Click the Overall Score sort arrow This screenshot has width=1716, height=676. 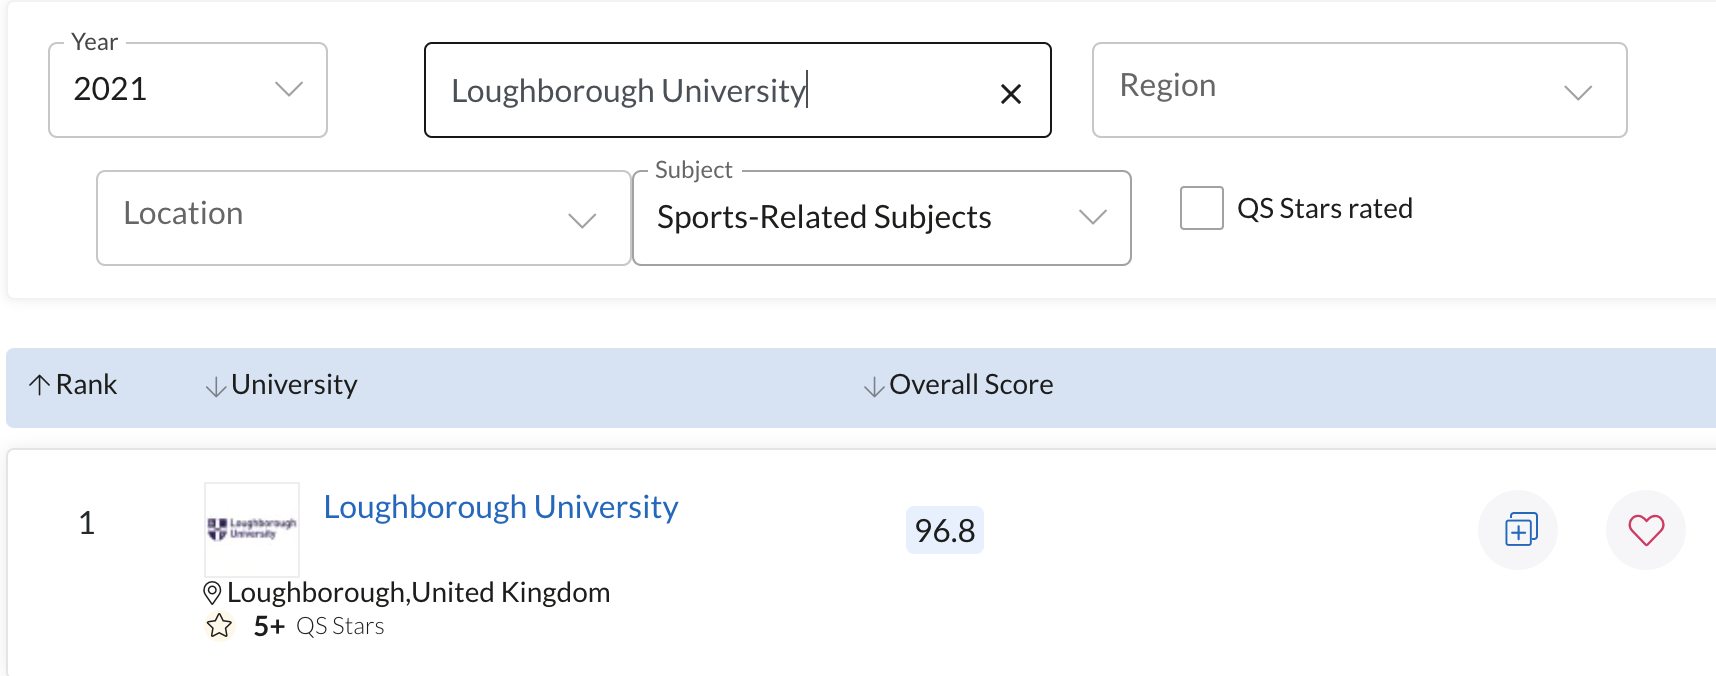[x=873, y=386]
